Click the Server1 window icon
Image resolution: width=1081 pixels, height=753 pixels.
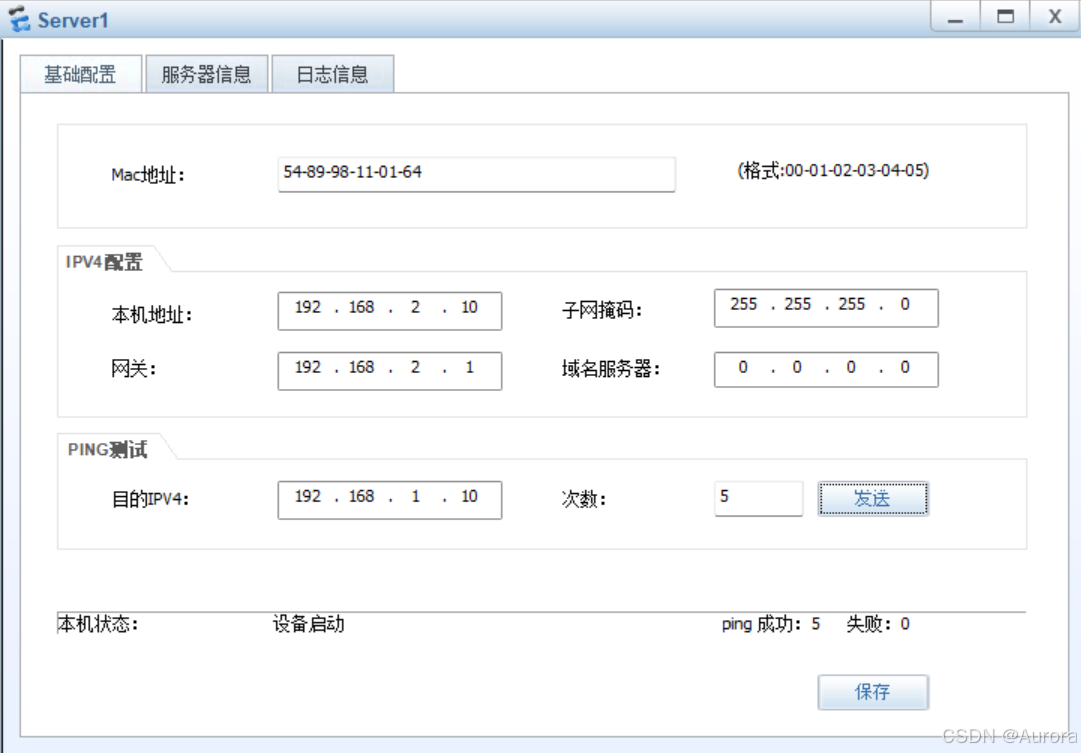[19, 19]
